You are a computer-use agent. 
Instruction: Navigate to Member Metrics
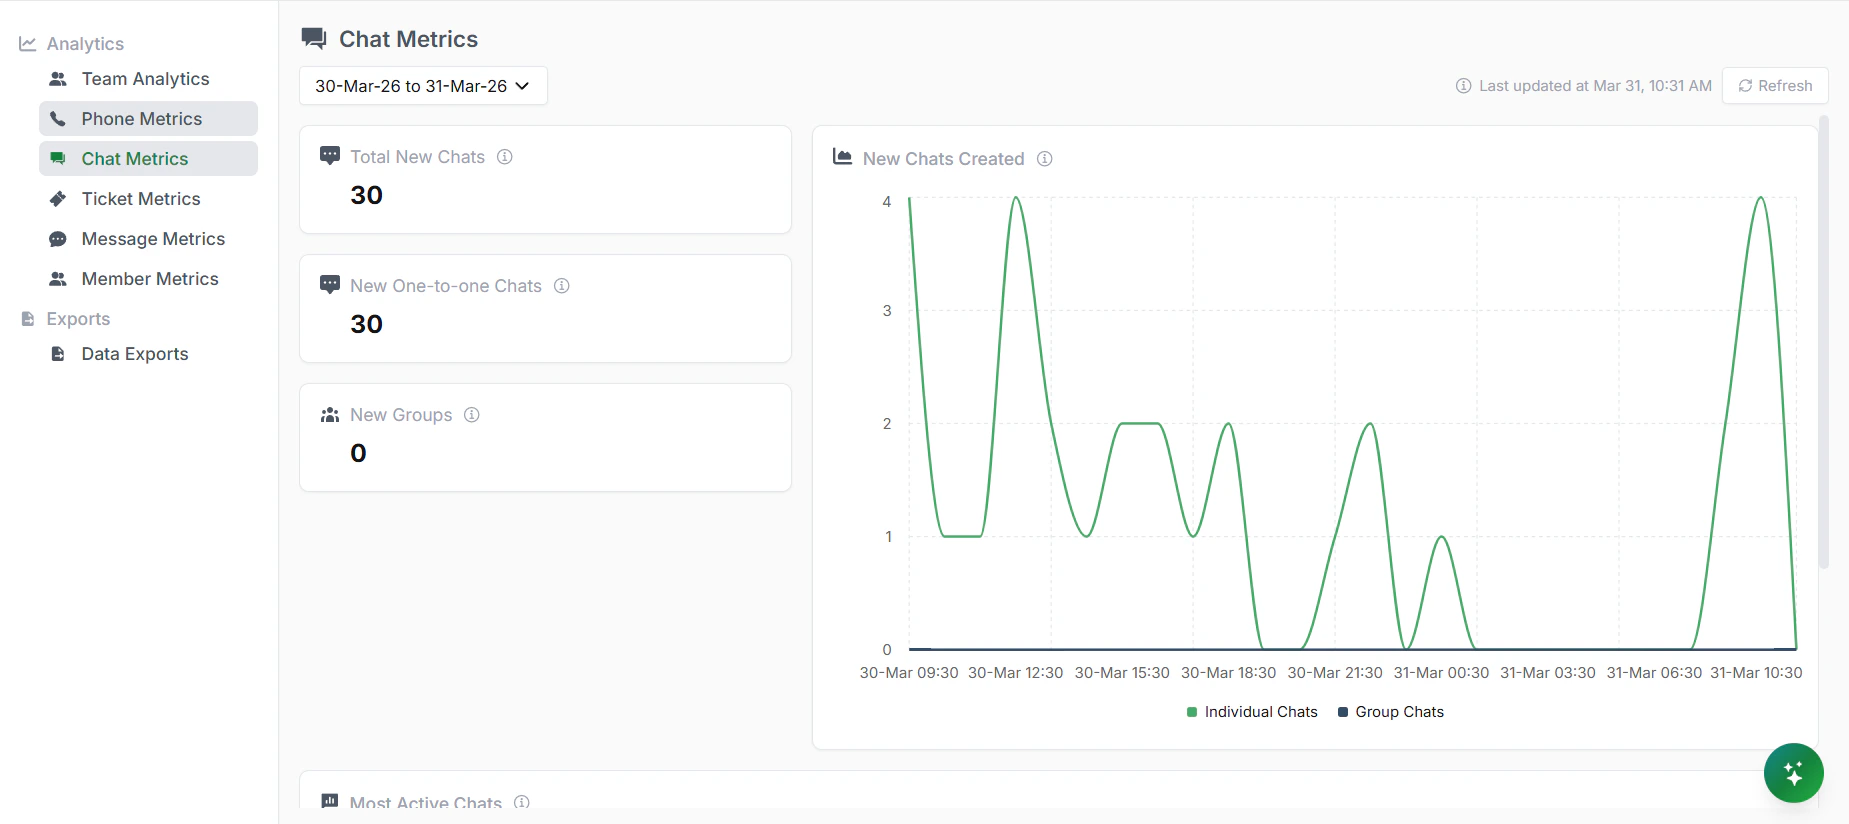point(148,279)
